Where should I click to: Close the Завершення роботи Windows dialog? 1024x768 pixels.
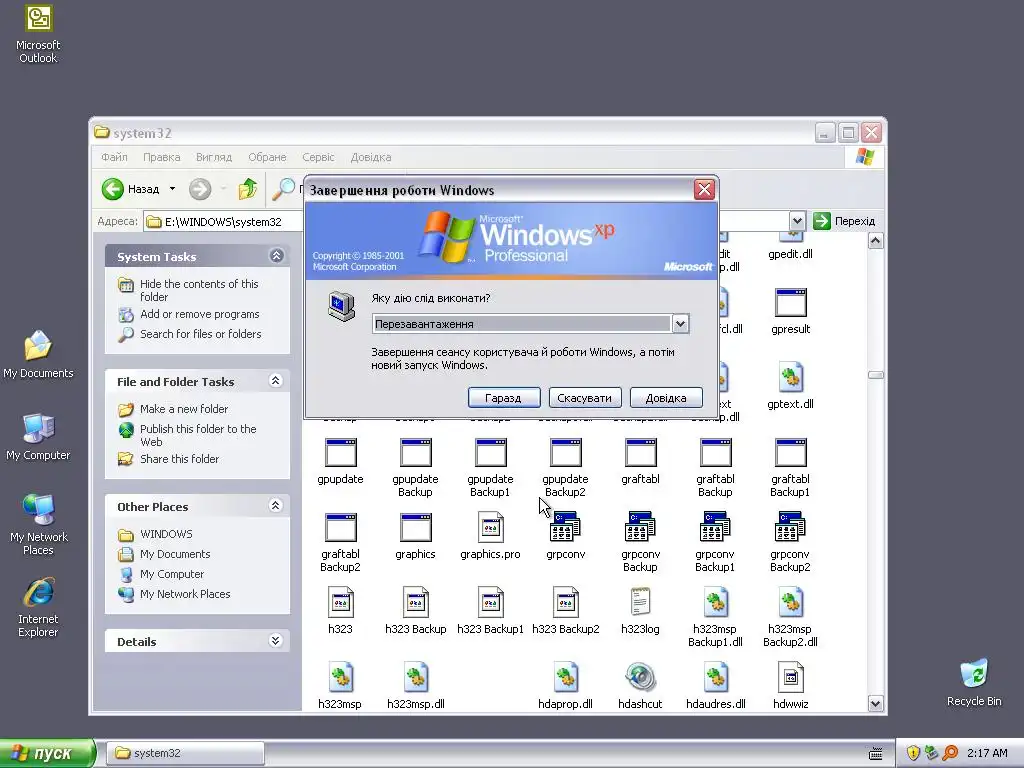(704, 190)
